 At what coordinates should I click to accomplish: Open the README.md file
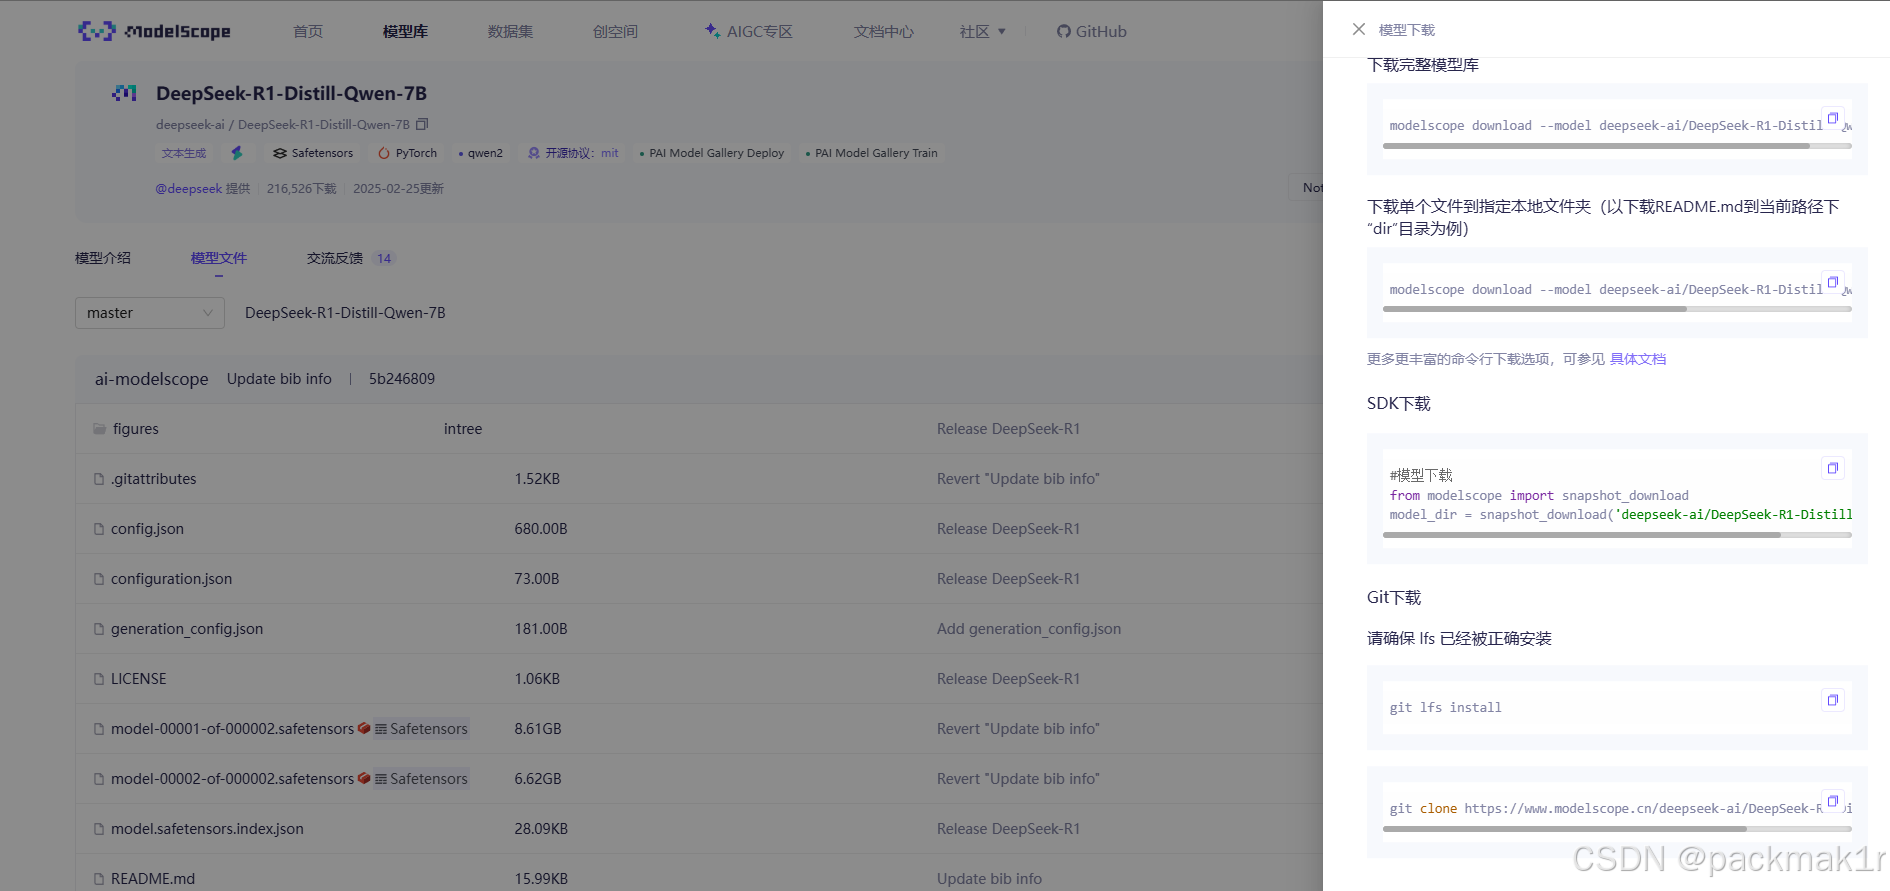pos(153,879)
